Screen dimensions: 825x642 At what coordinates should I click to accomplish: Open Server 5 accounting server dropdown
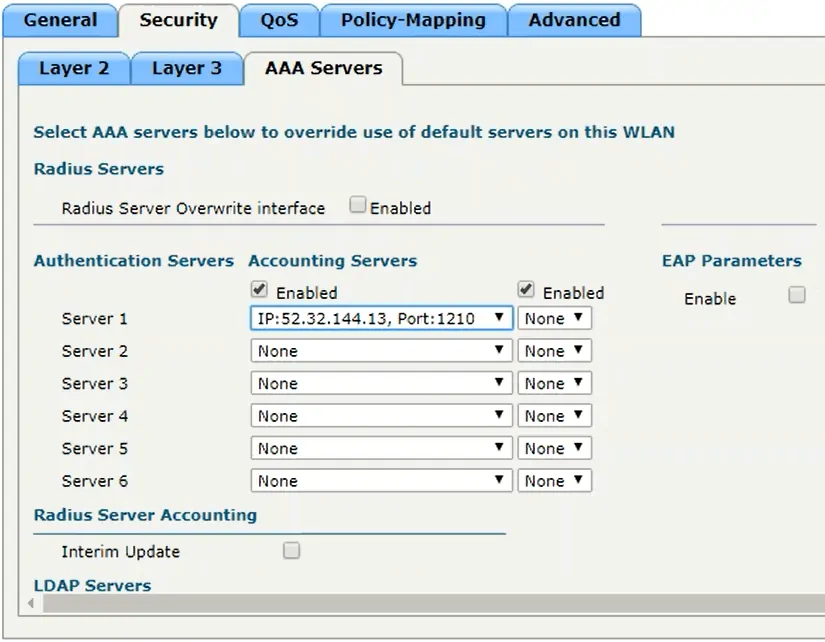click(554, 449)
